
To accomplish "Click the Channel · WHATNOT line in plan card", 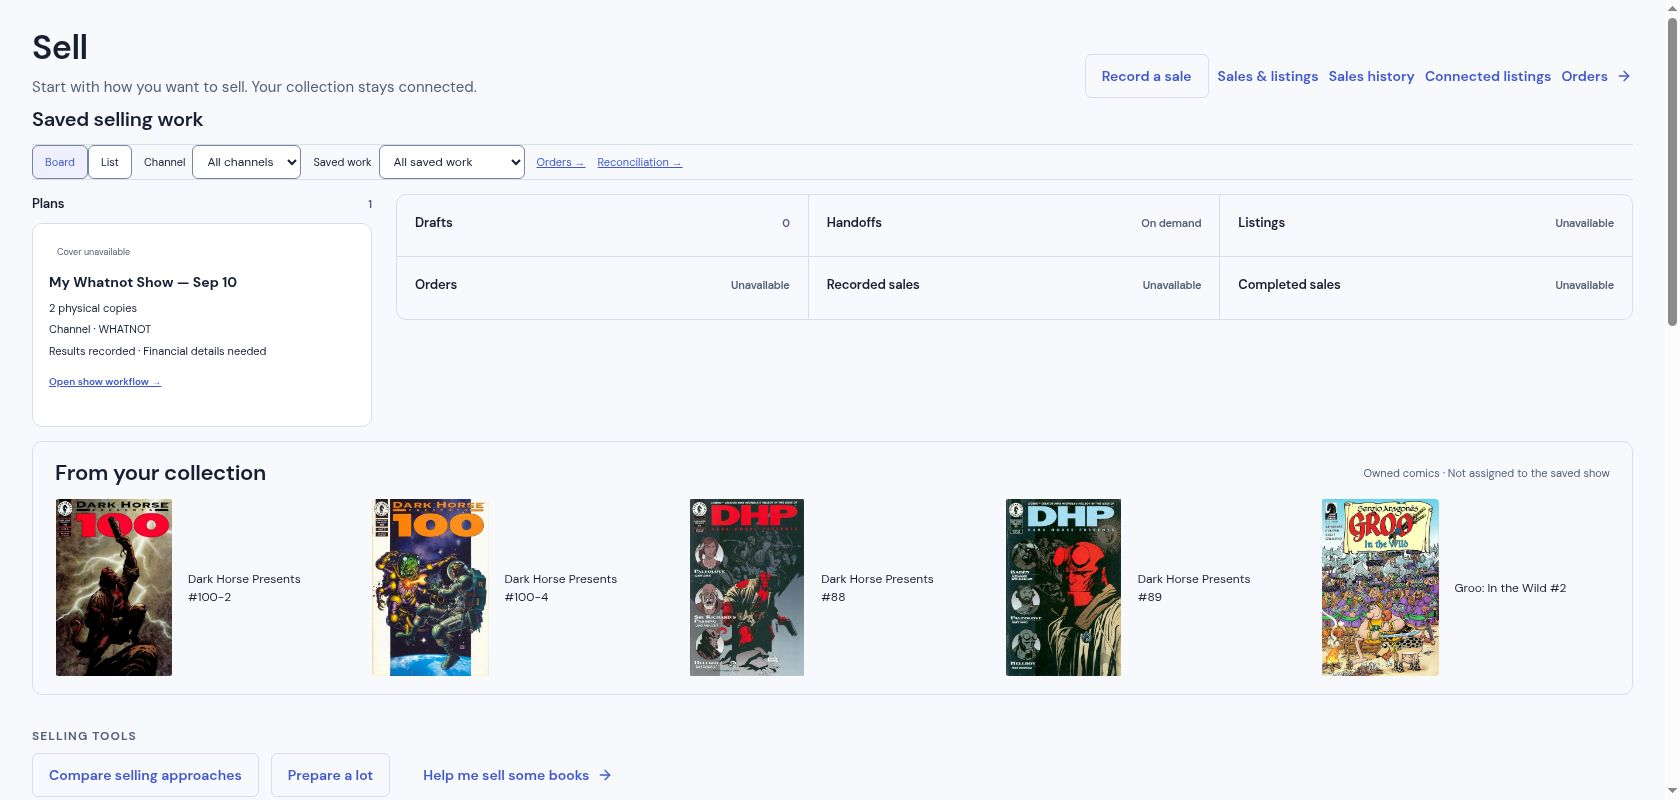I will (100, 329).
